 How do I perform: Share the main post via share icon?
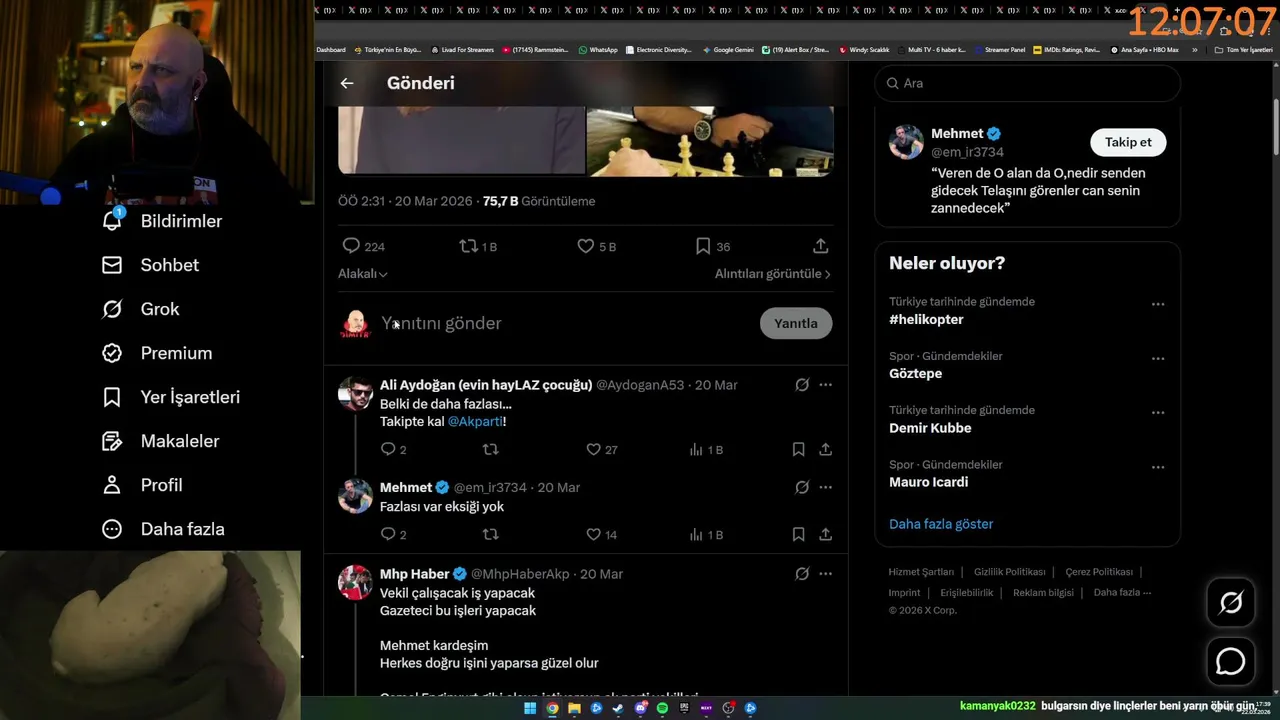[820, 246]
